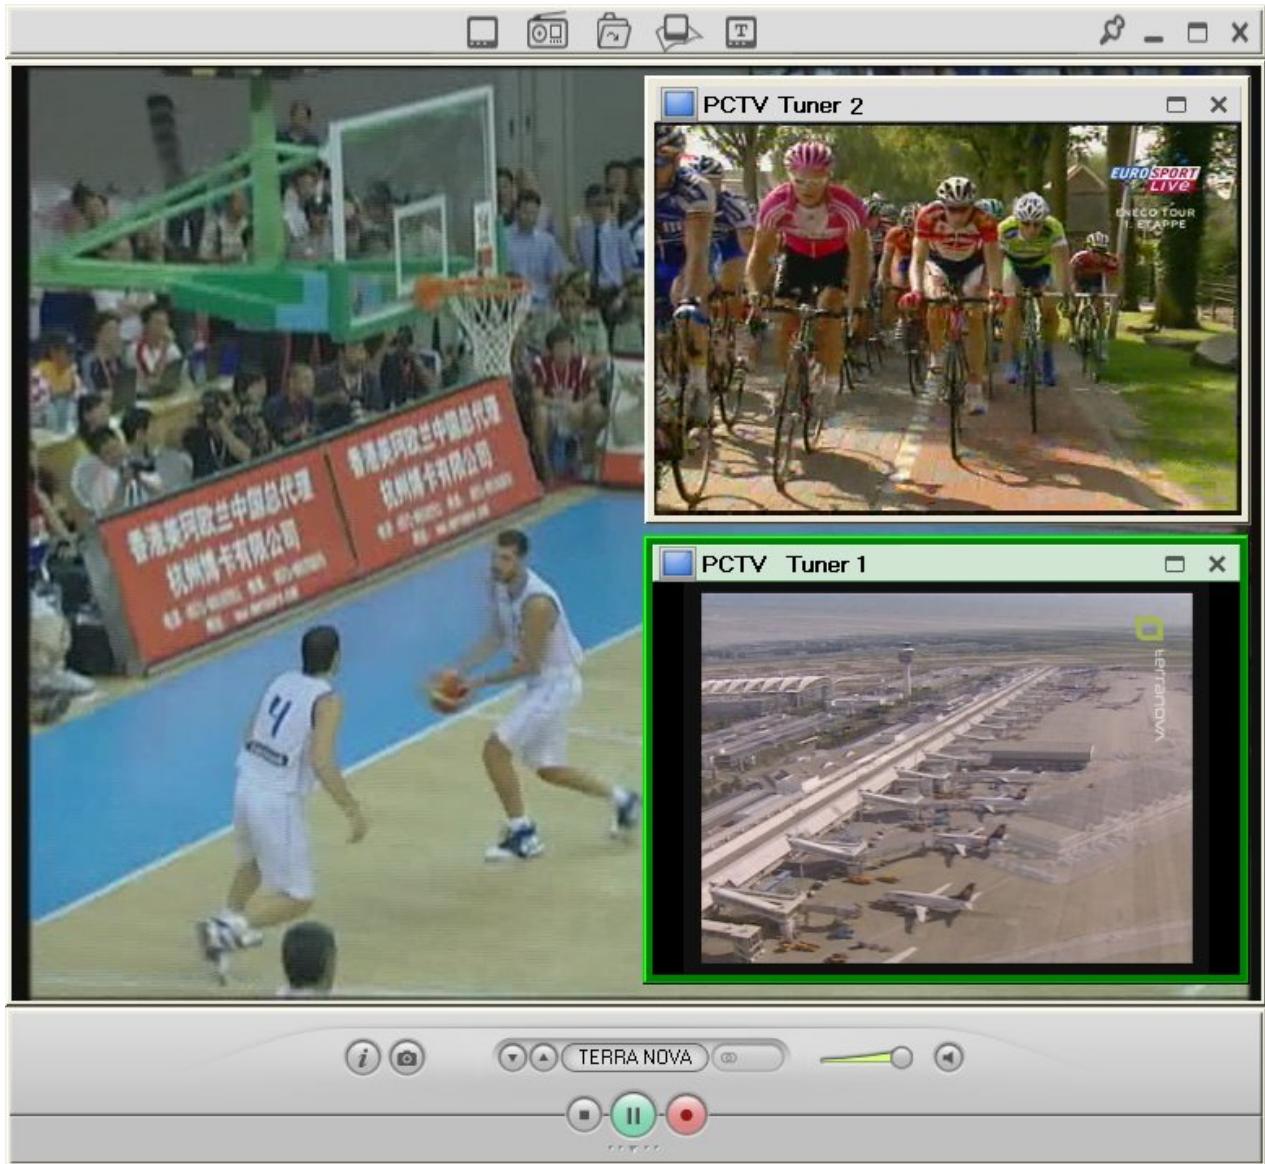Close the PCTV Tuner 2 window
Viewport: 1265px width, 1164px height.
point(1218,105)
